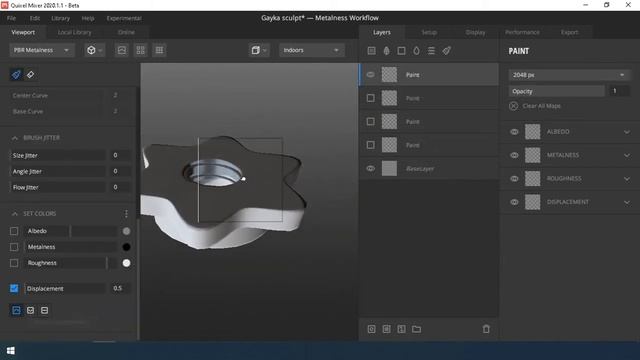Select the second displacement brush mode icon

[31, 310]
